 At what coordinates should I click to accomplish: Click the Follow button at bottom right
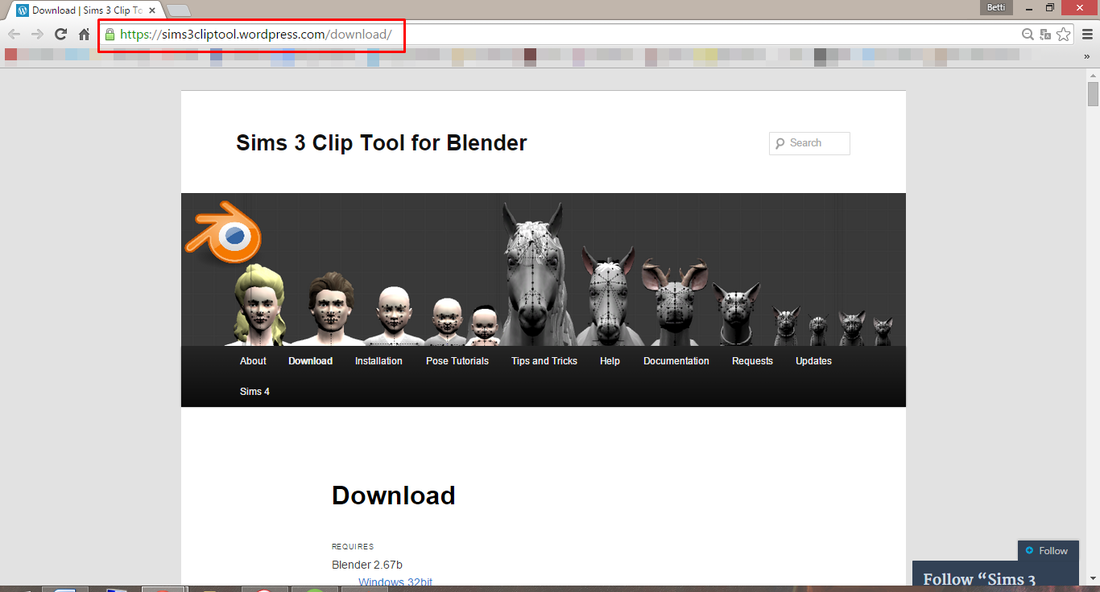coord(1048,551)
